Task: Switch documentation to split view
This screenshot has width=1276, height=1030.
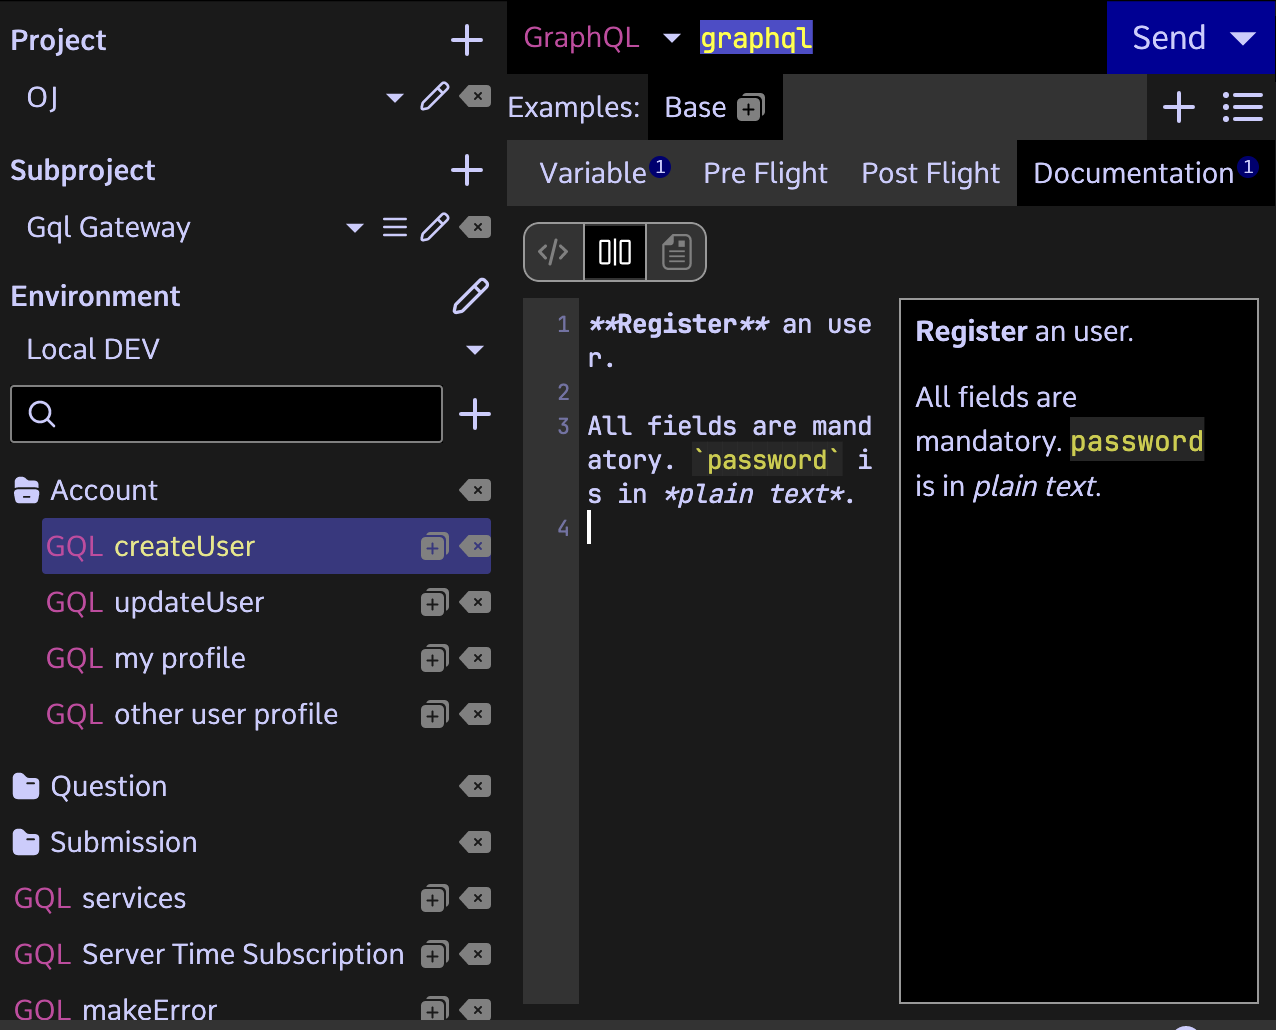Action: pos(615,252)
